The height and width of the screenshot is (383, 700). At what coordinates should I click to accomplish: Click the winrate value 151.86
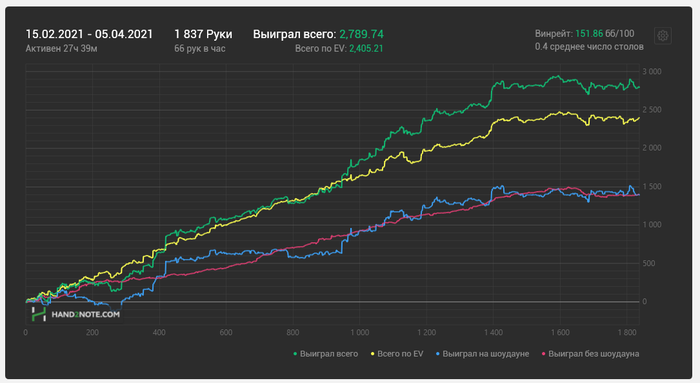click(589, 33)
